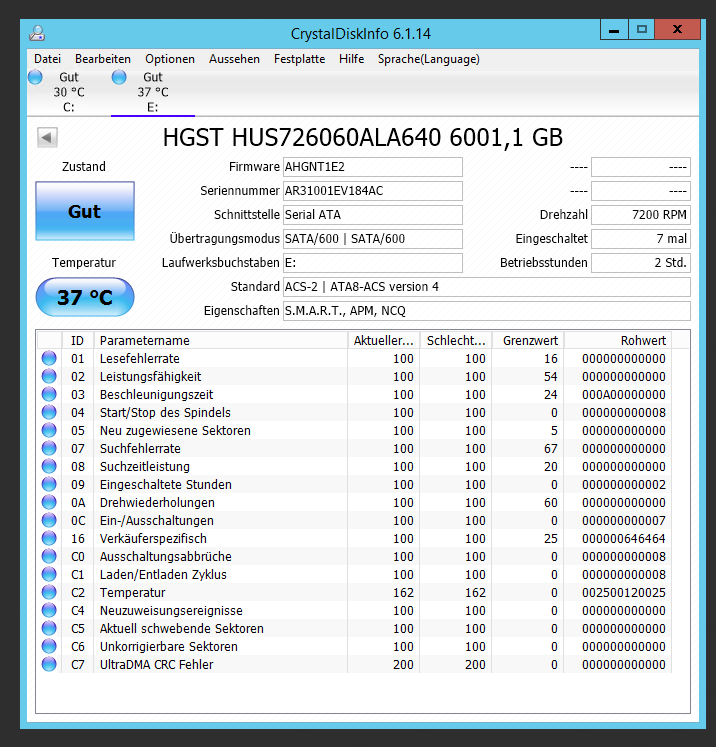
Task: Click the Aktueller... column header
Action: point(383,340)
